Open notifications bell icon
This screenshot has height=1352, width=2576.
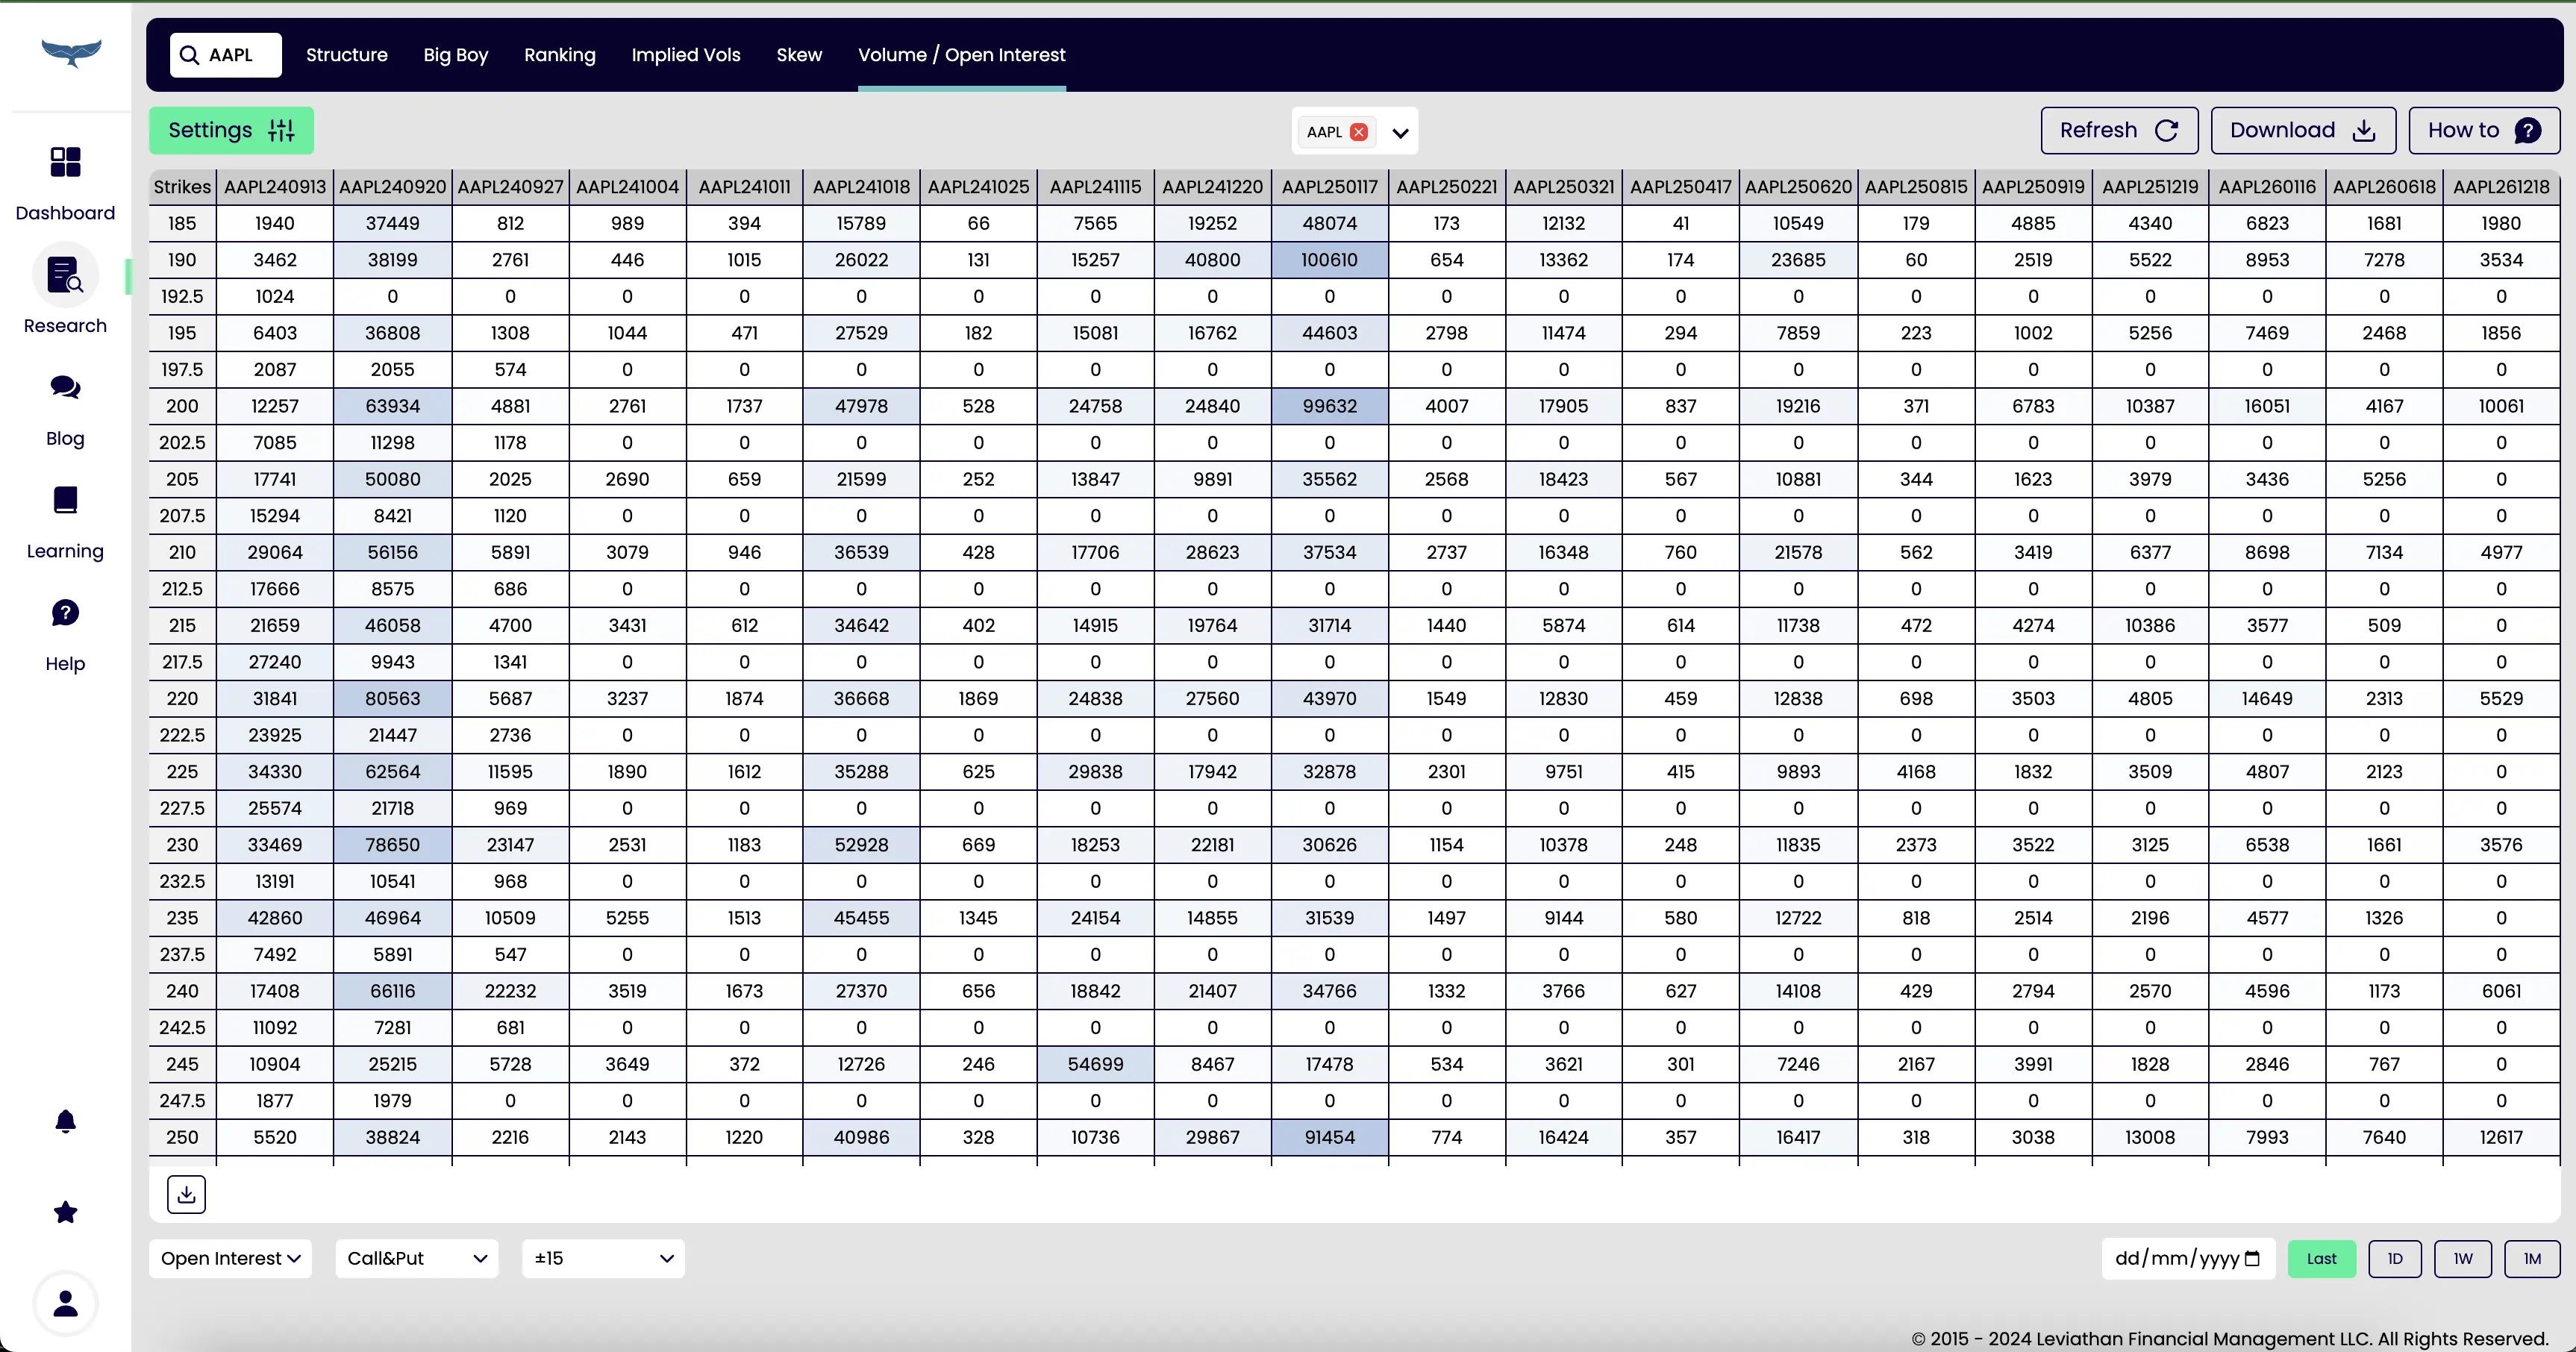(65, 1121)
